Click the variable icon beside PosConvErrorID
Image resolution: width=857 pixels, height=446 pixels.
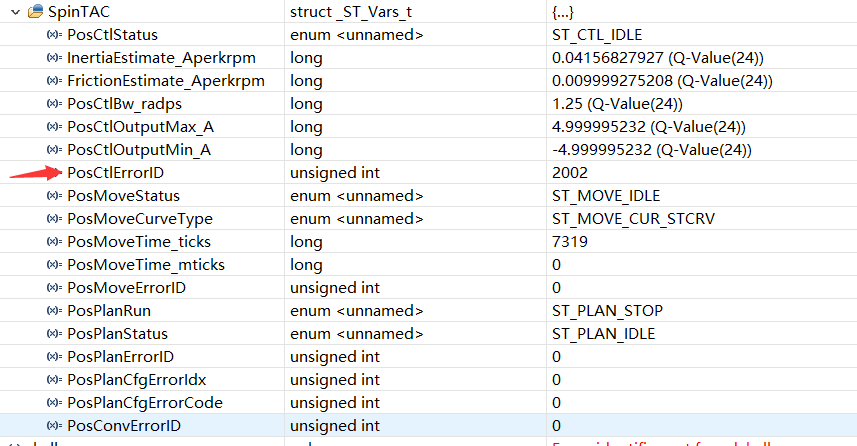point(54,425)
